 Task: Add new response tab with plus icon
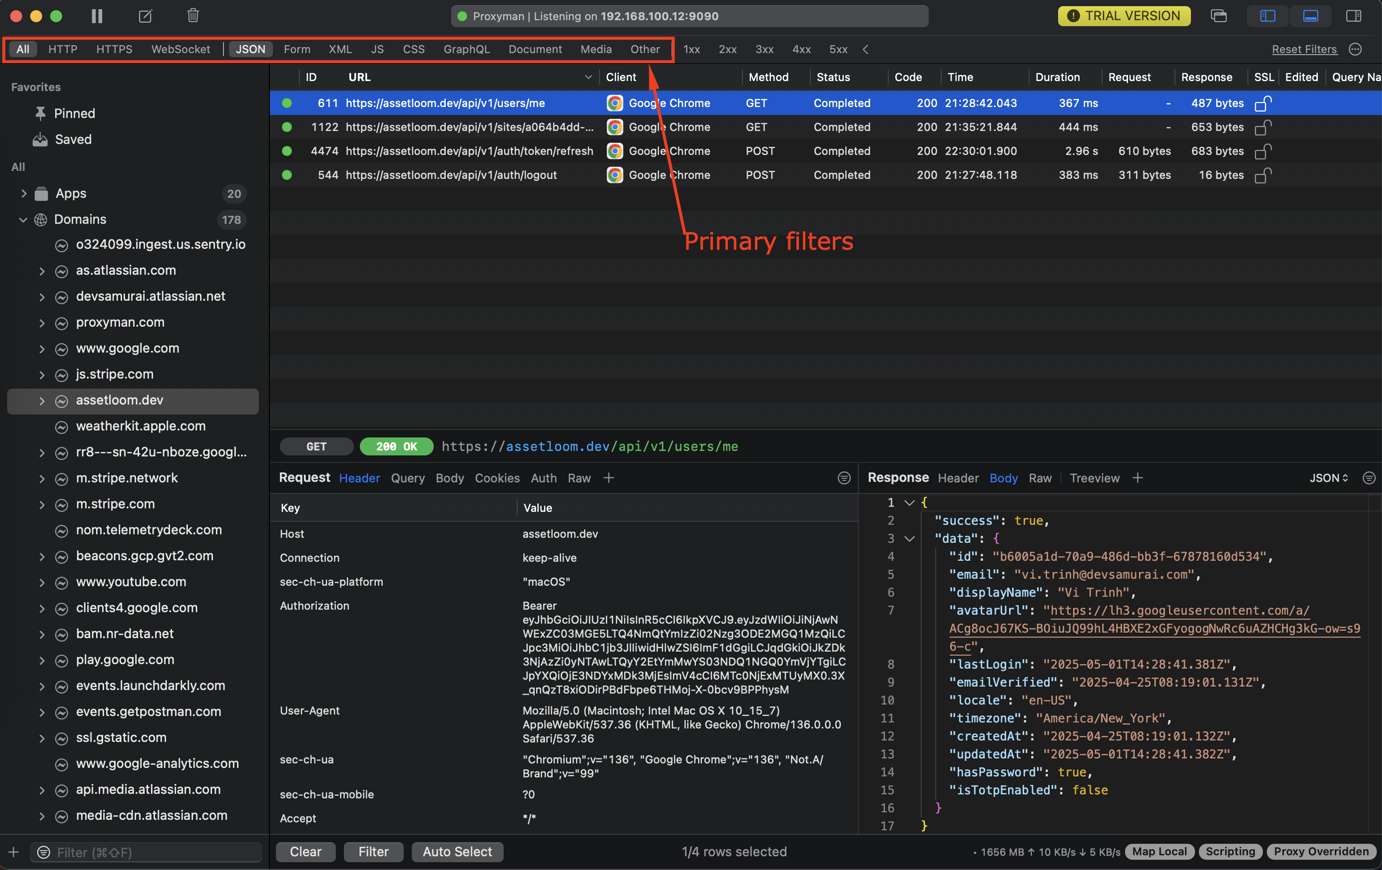click(1137, 478)
